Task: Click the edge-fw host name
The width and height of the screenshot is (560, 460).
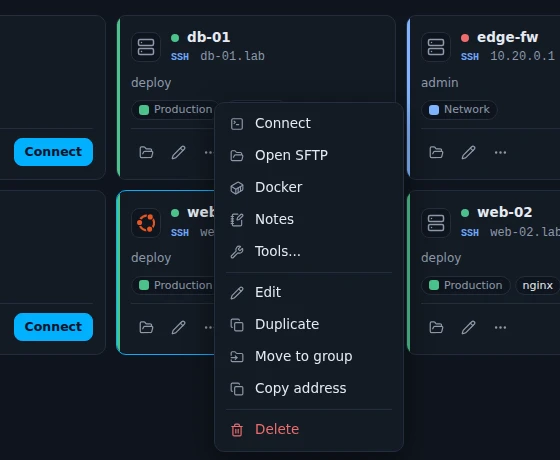Action: [x=508, y=37]
